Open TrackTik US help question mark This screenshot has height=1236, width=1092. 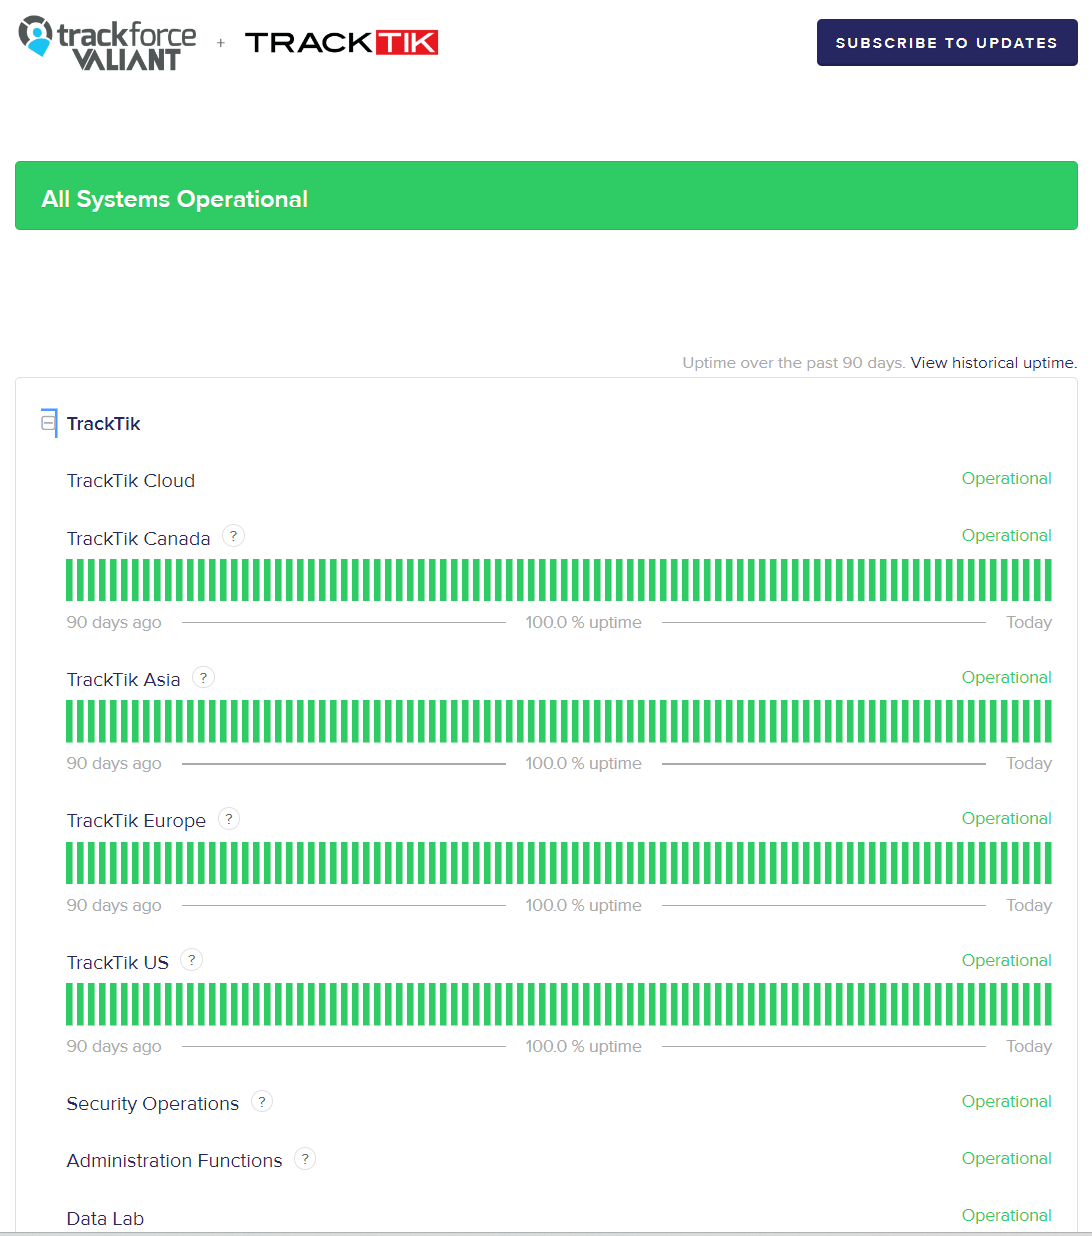pyautogui.click(x=192, y=960)
